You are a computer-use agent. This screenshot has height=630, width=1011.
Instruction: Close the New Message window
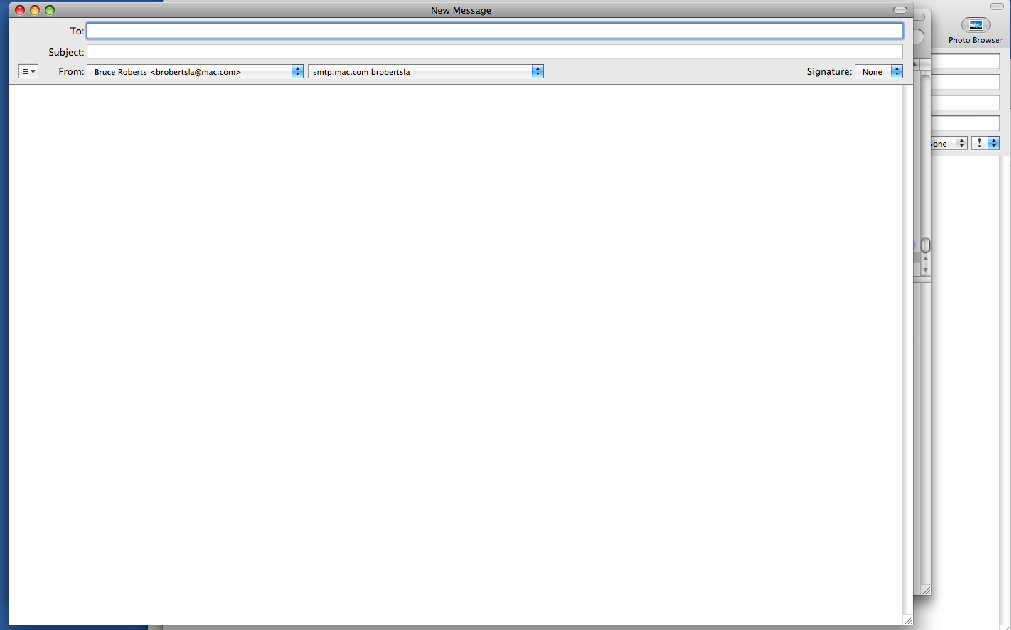[19, 10]
